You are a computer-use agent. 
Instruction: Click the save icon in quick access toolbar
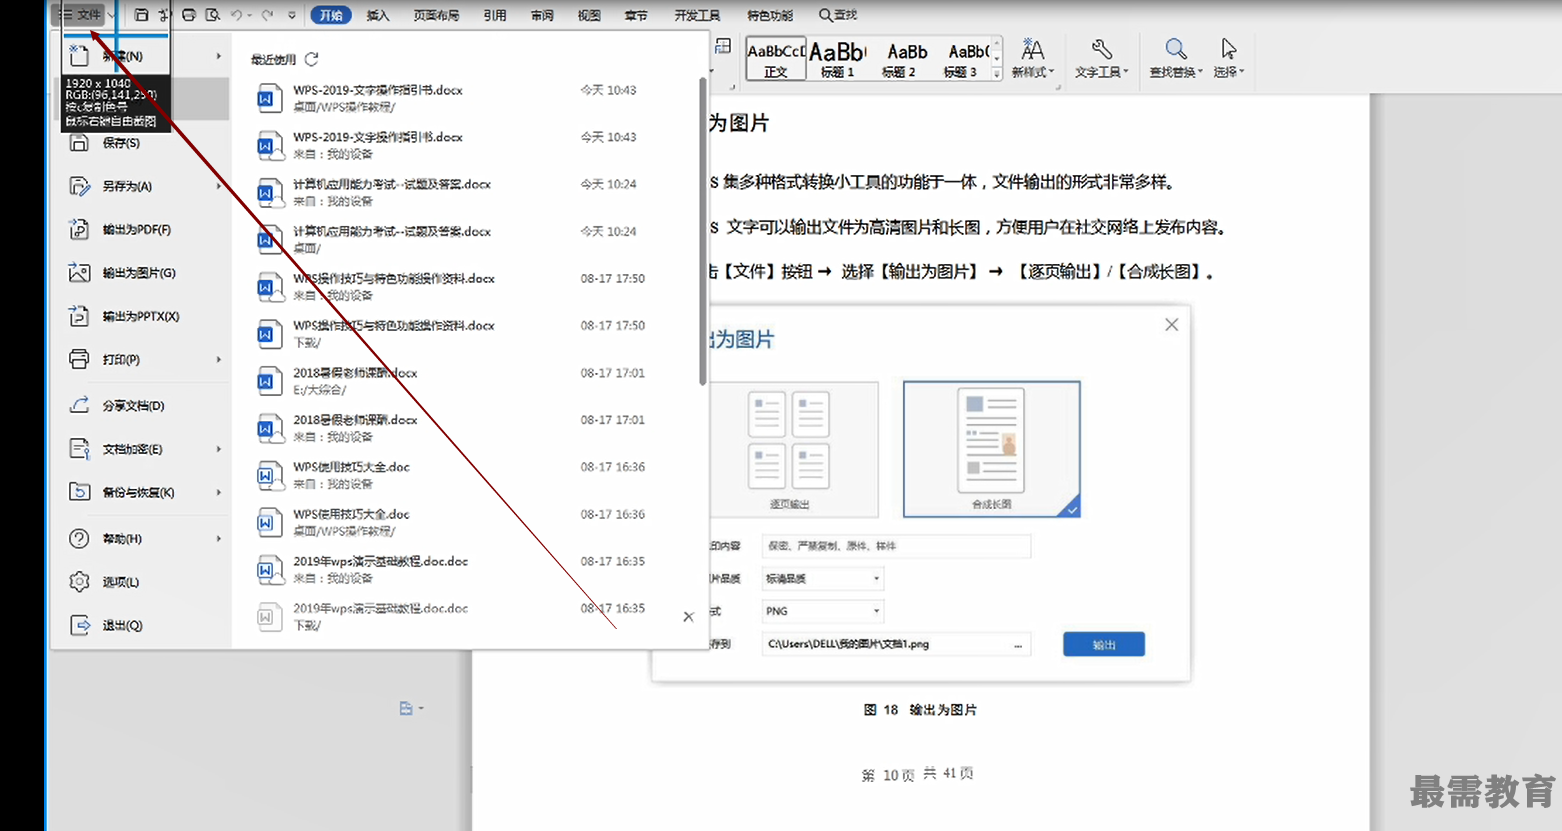click(141, 15)
